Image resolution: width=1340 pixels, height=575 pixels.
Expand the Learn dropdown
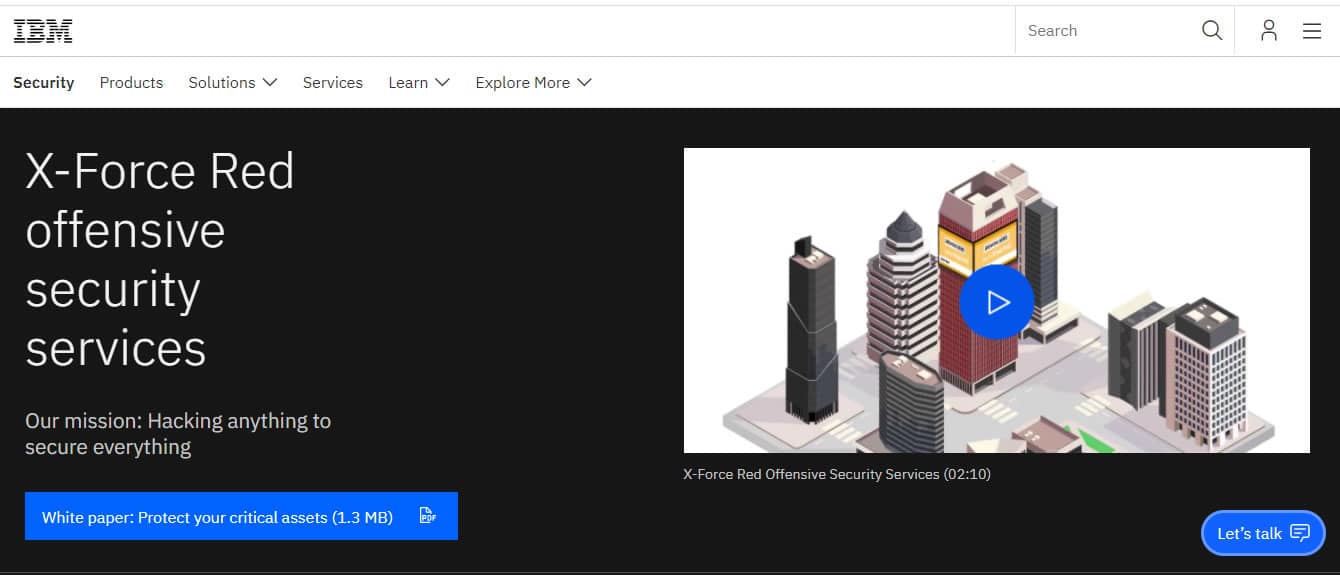(419, 82)
